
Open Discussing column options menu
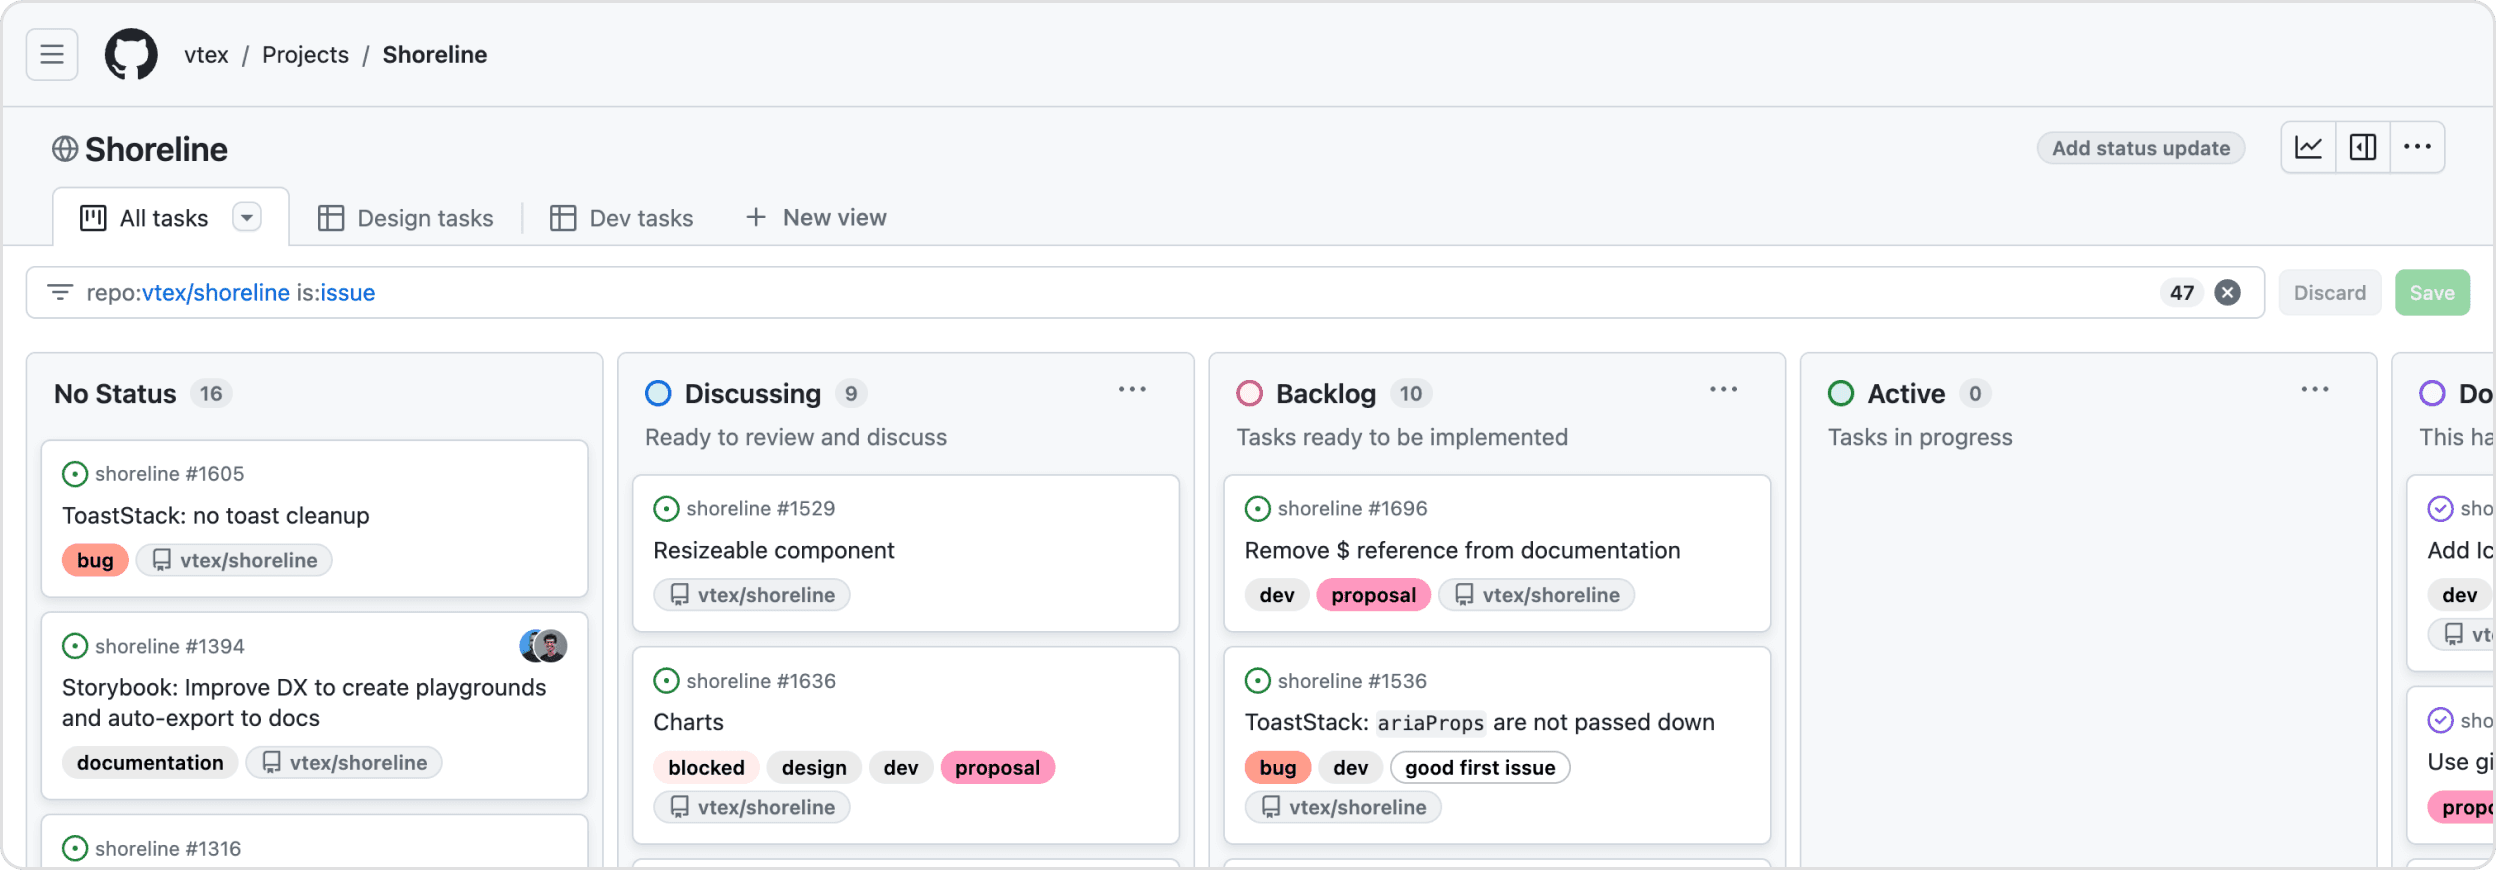point(1132,390)
